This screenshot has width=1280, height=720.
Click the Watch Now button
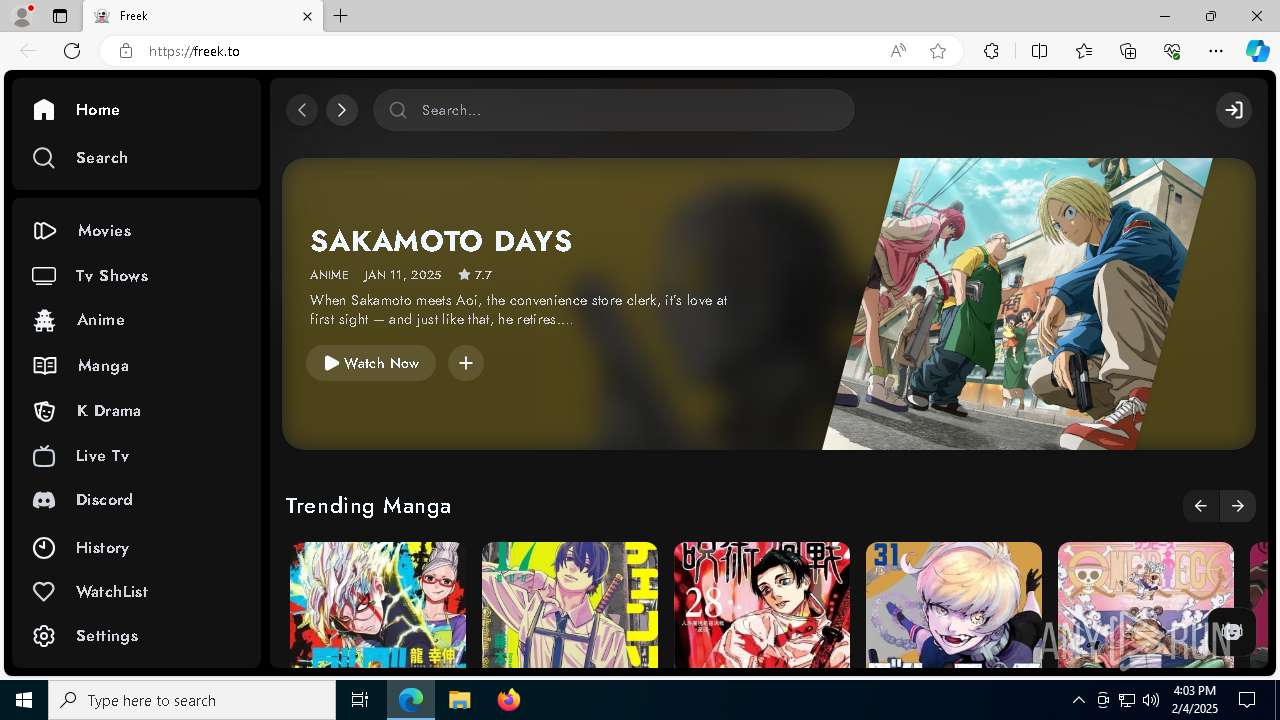tap(371, 363)
